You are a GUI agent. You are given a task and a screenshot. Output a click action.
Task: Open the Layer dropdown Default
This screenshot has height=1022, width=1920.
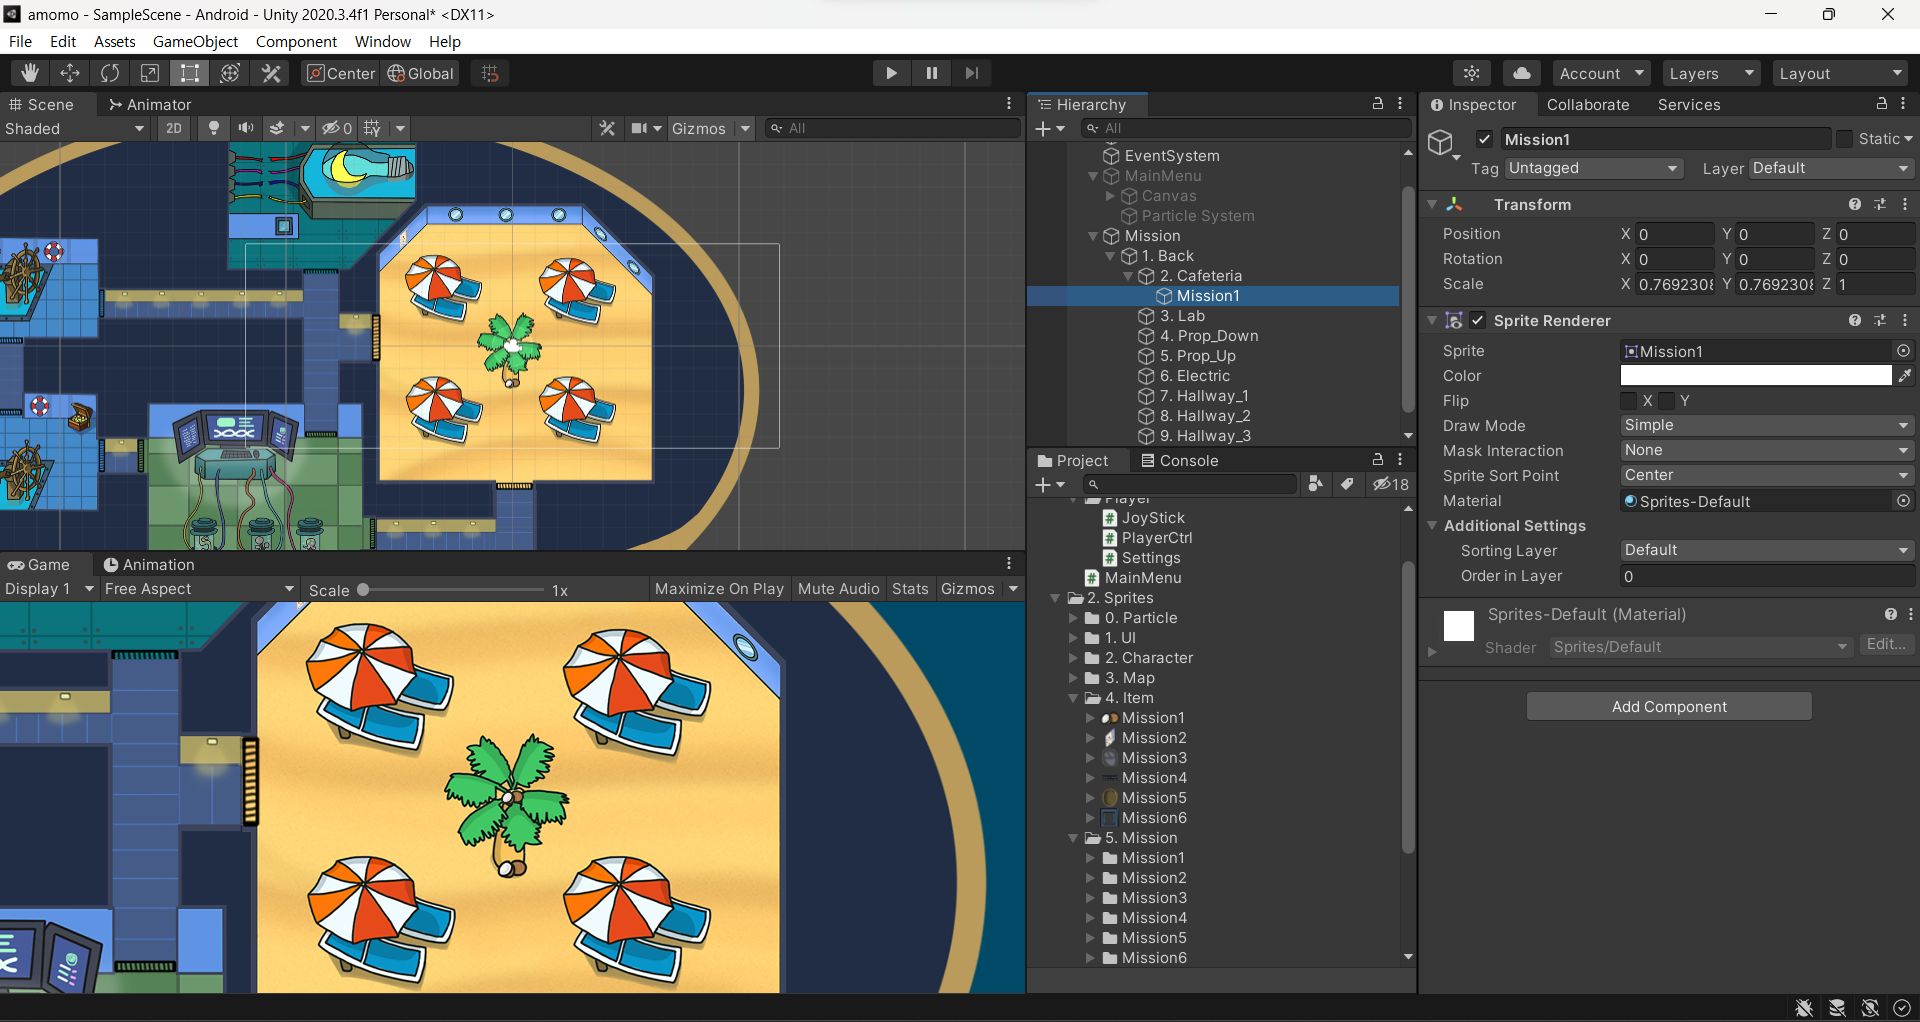pos(1831,168)
